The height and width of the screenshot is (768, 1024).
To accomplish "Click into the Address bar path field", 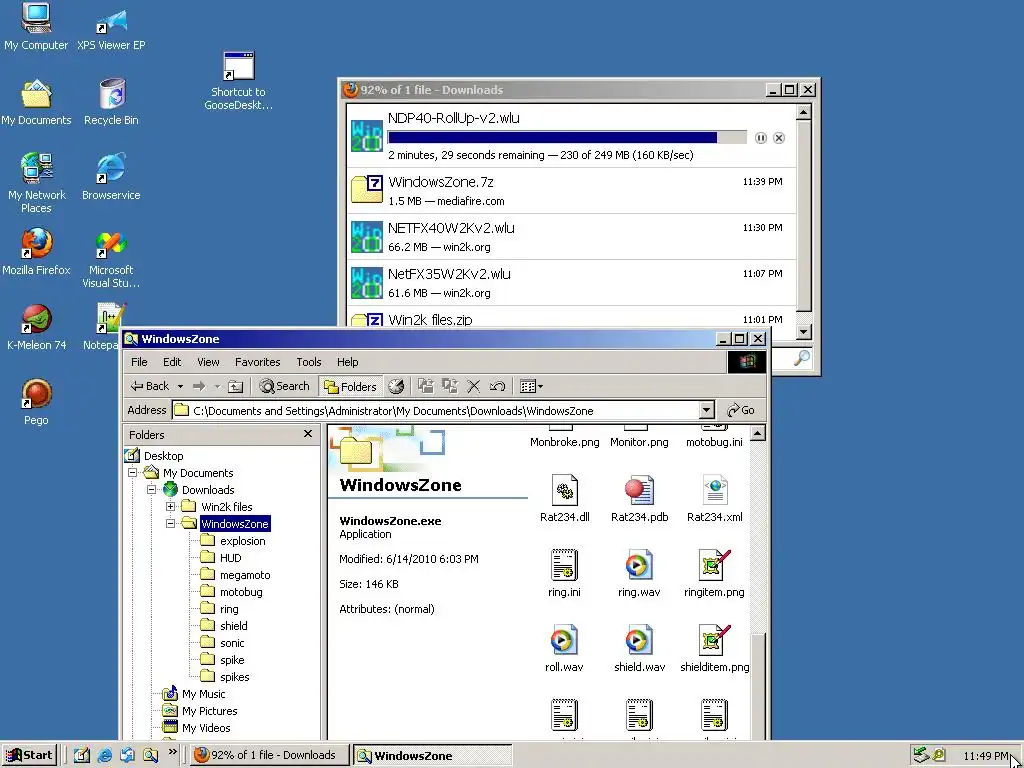I will coord(436,410).
